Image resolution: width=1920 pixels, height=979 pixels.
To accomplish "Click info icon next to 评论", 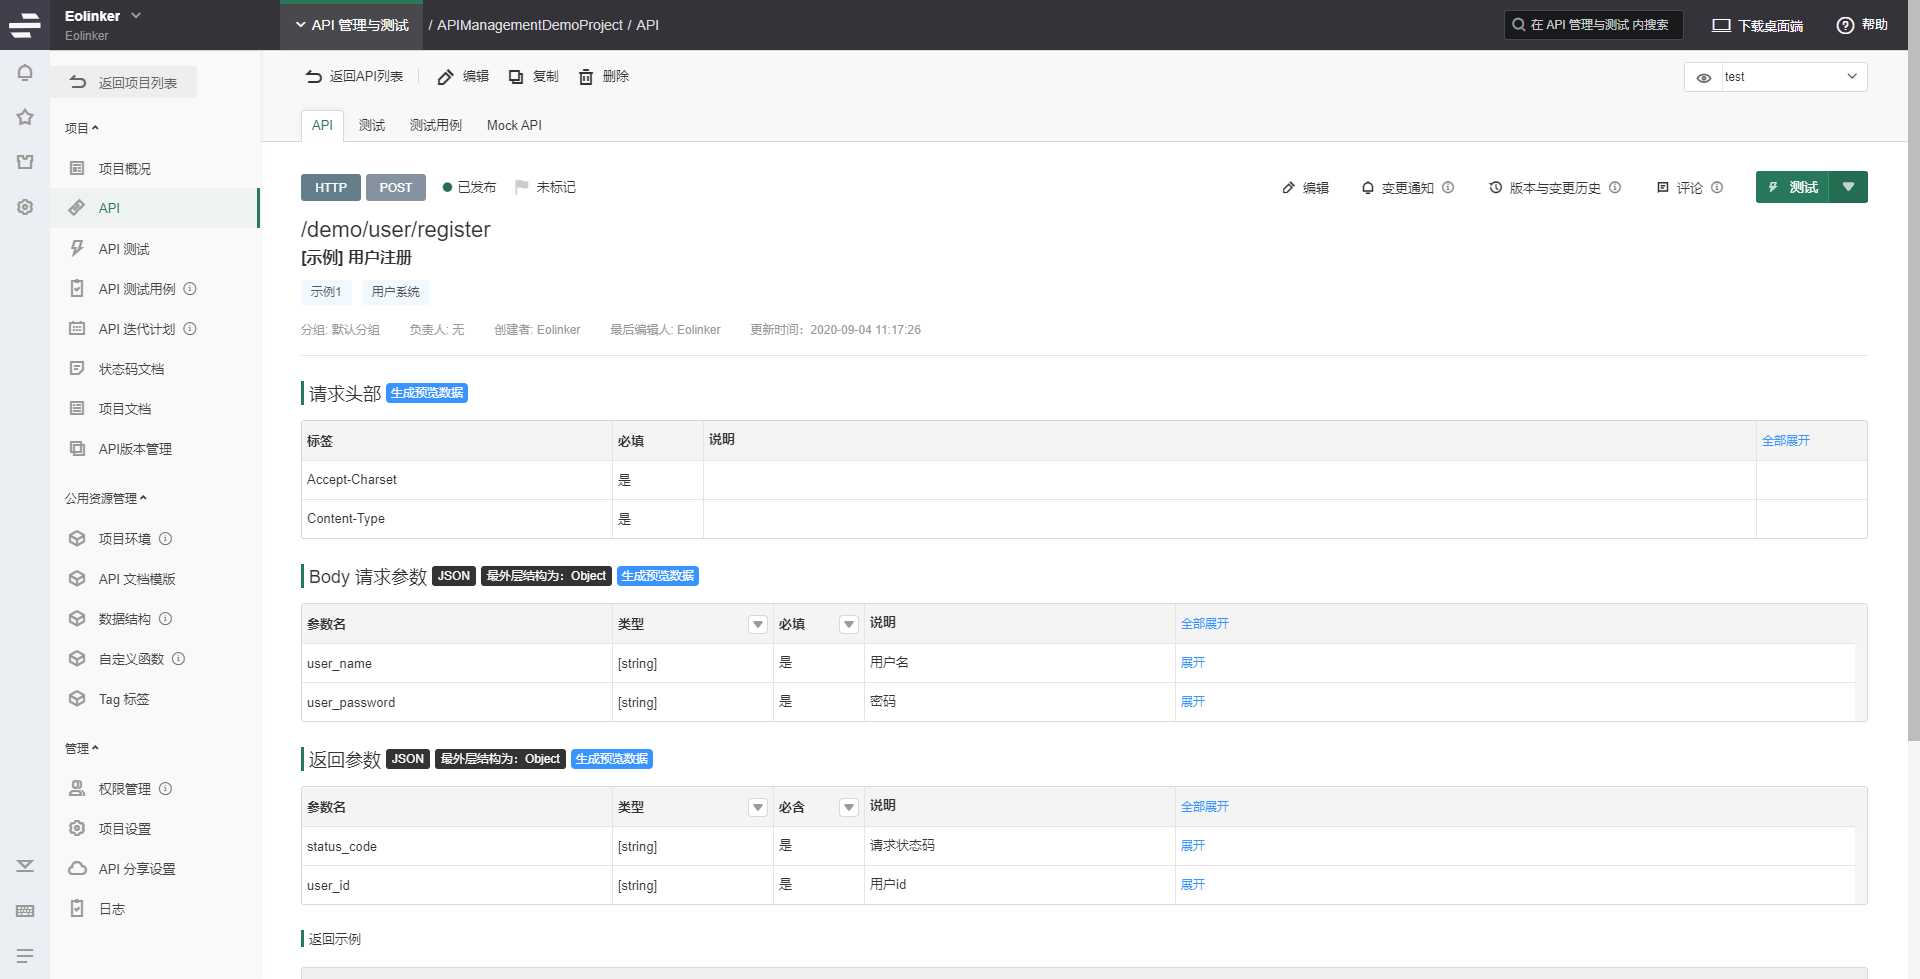I will [x=1717, y=187].
